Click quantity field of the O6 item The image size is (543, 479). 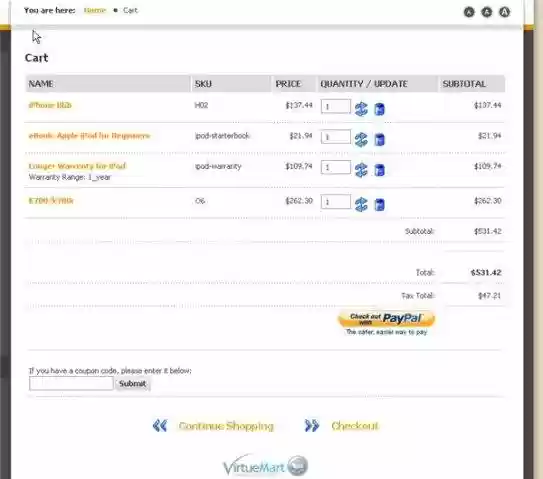click(x=336, y=202)
